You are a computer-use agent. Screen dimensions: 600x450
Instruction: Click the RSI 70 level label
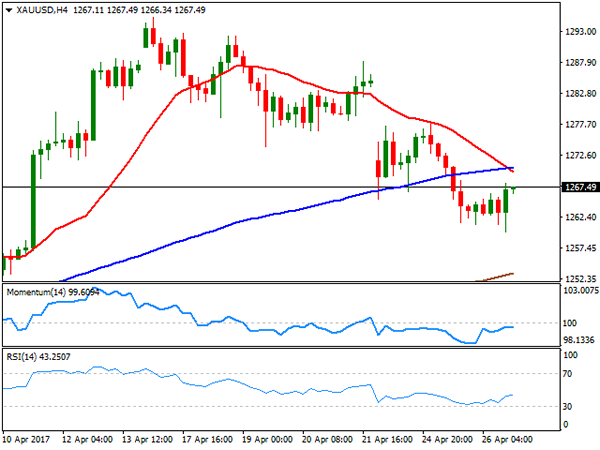coord(567,374)
